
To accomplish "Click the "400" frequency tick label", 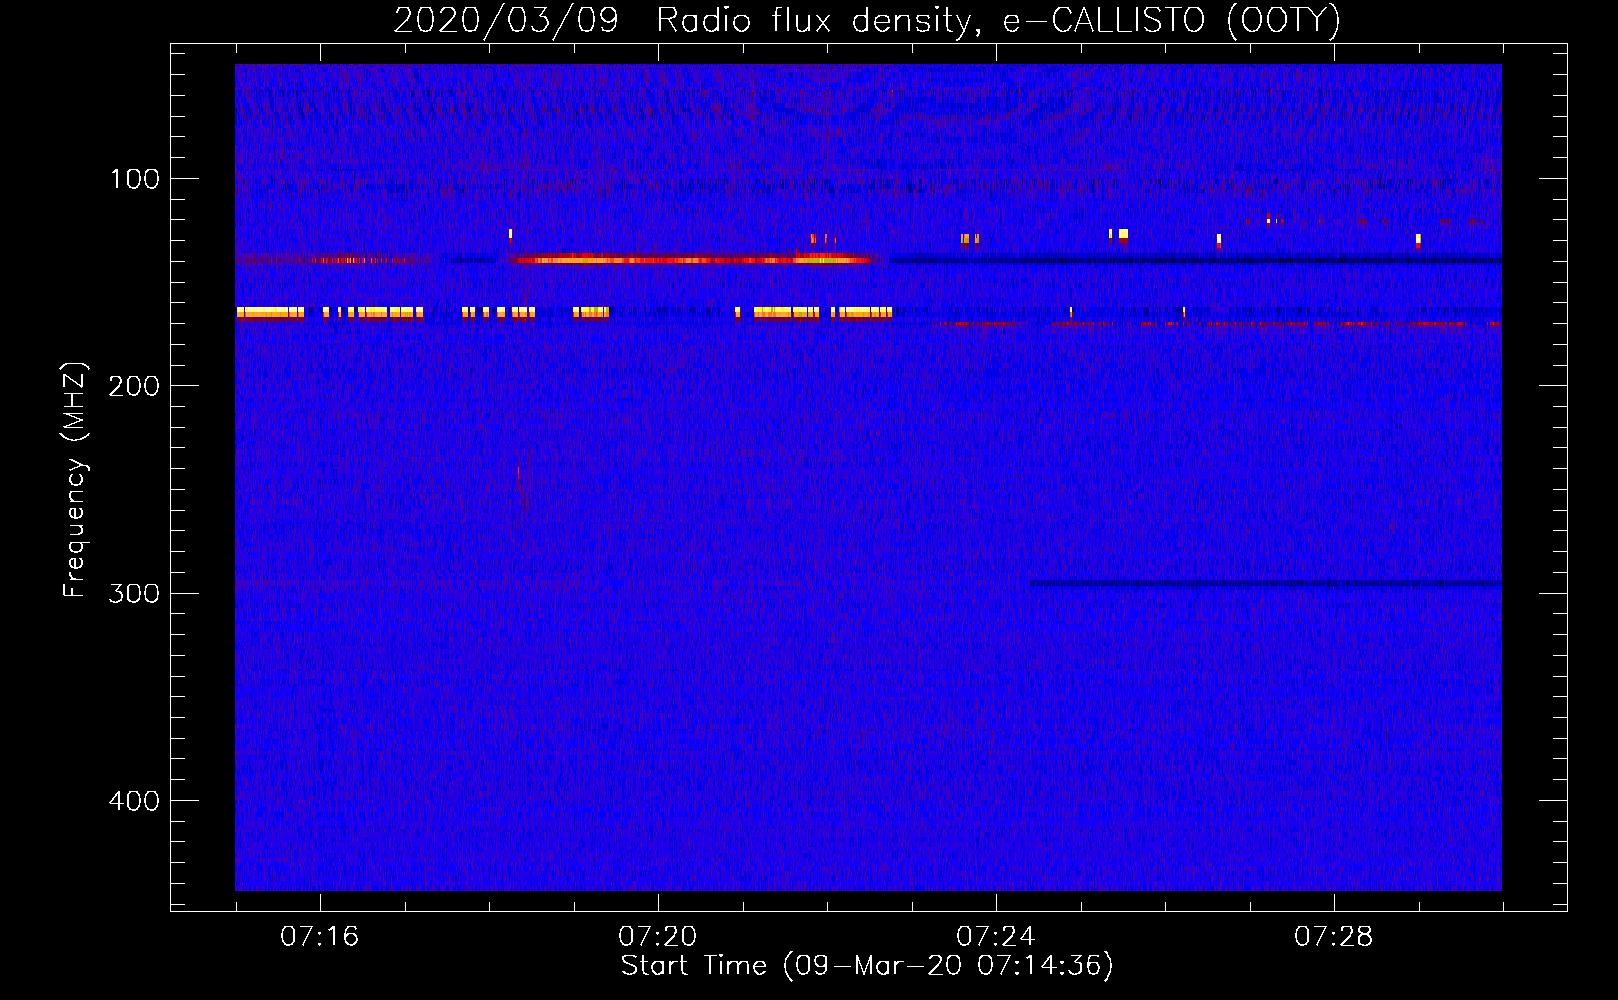I will tap(133, 801).
